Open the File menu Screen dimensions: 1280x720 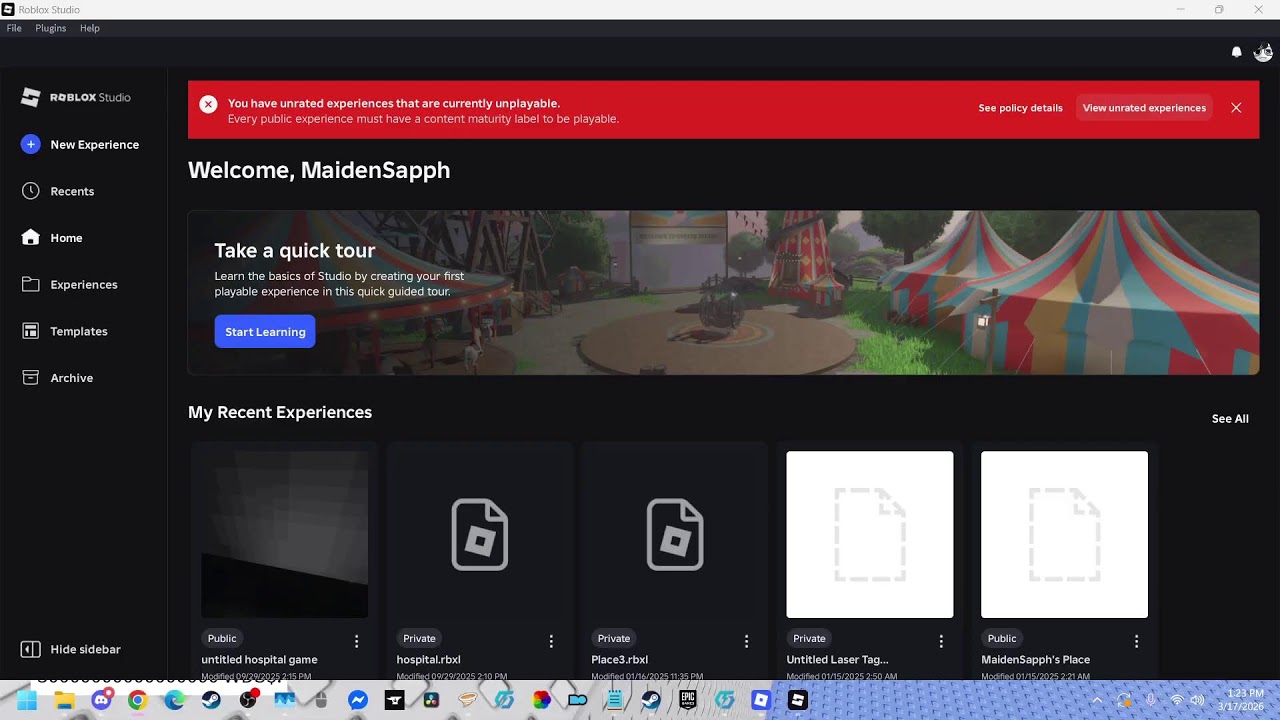pos(14,28)
